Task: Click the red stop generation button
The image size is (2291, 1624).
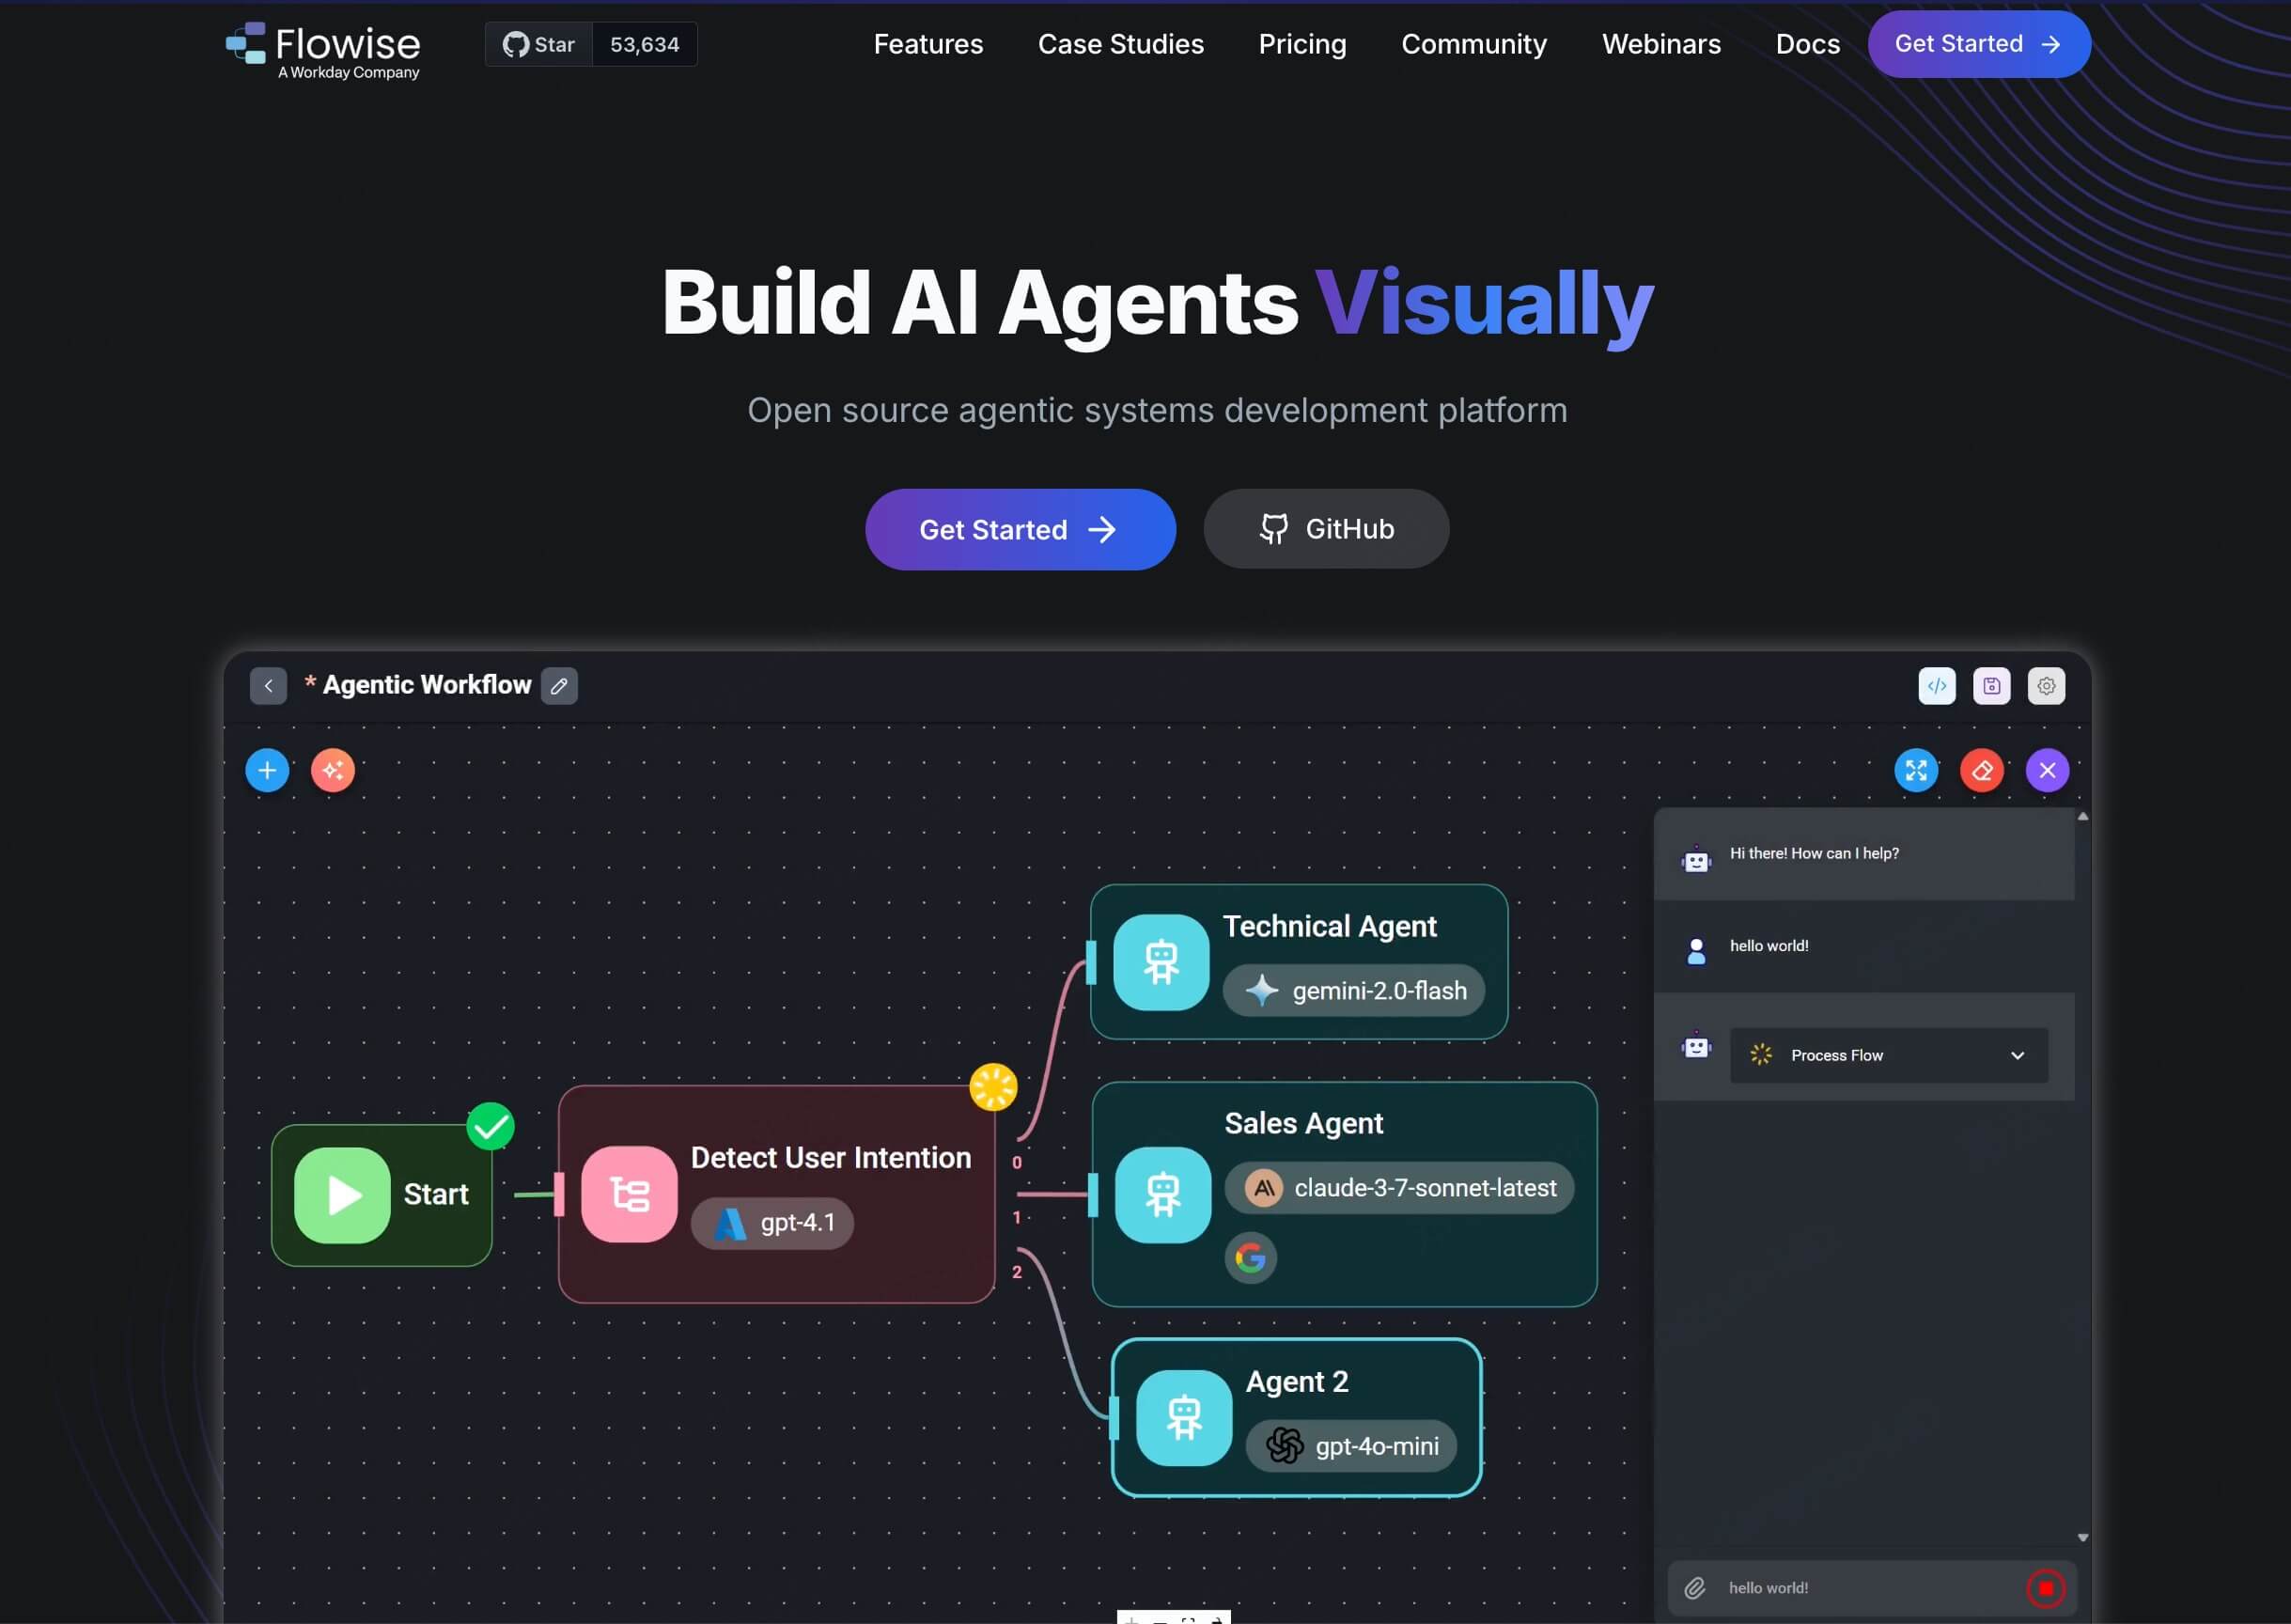Action: pos(2046,1588)
